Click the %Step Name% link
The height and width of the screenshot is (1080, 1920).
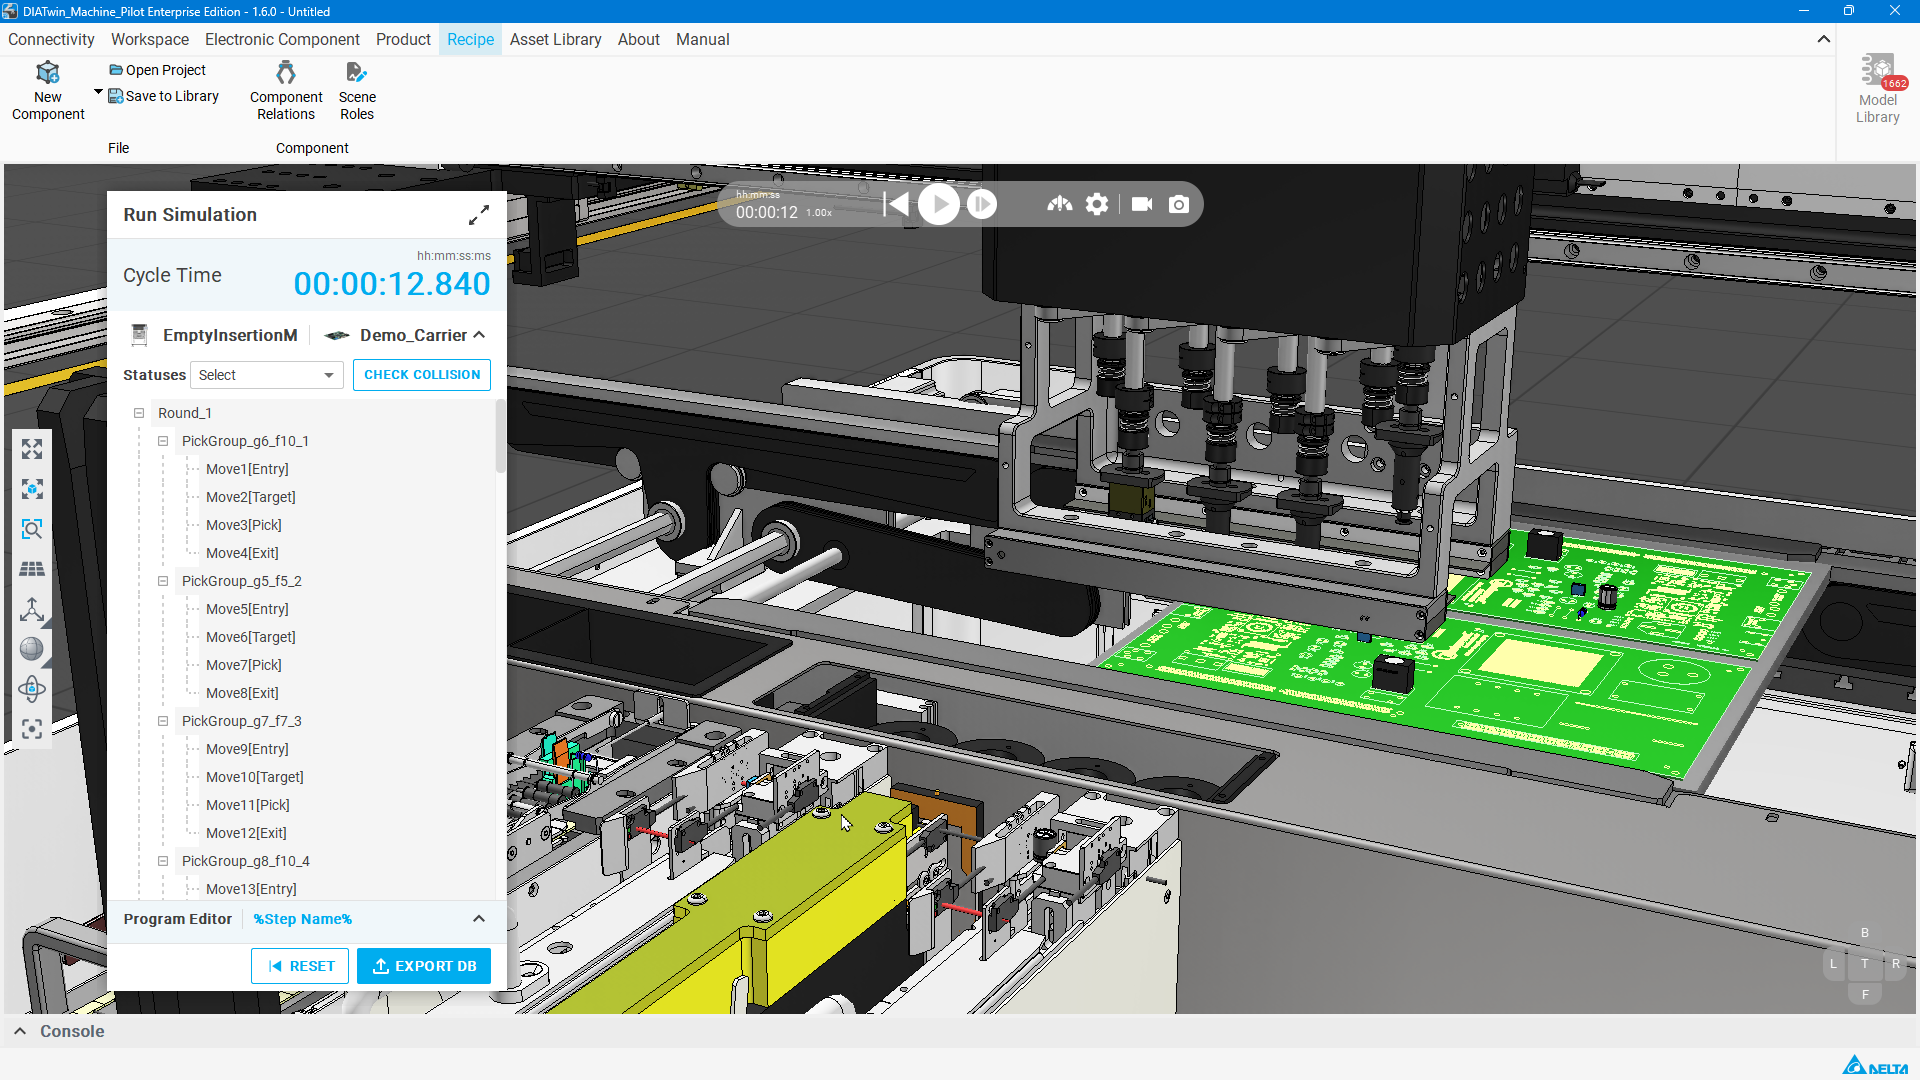(x=302, y=919)
